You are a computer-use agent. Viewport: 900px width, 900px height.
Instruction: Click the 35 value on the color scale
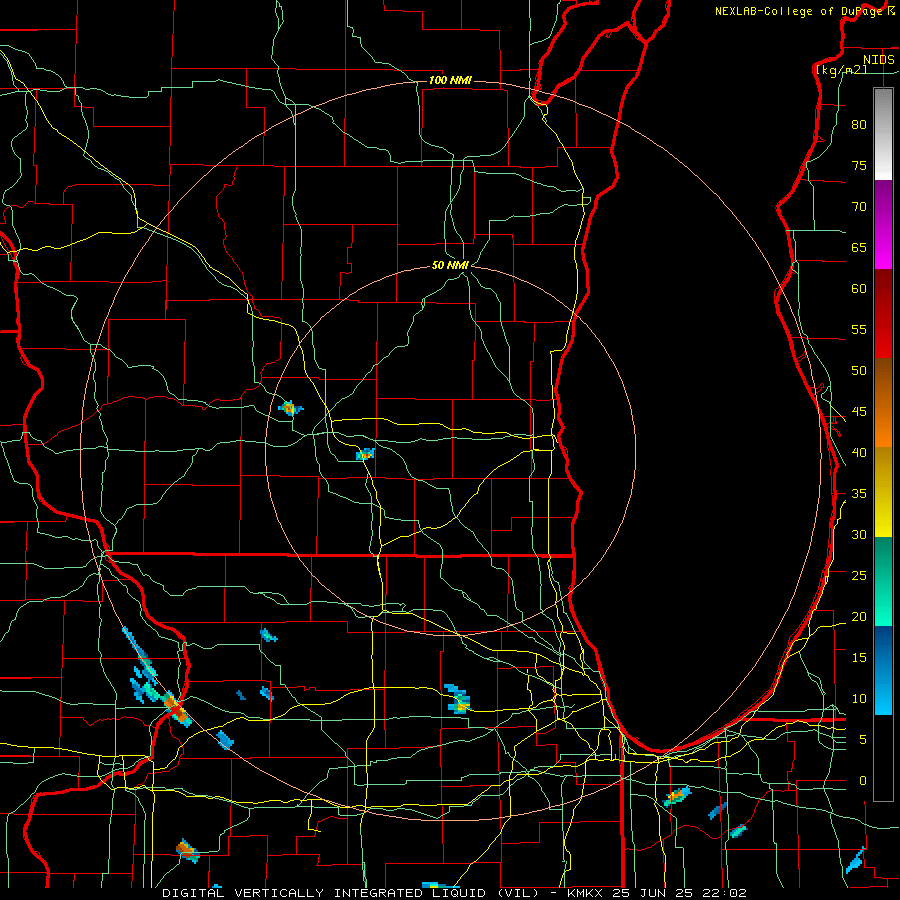(x=859, y=494)
